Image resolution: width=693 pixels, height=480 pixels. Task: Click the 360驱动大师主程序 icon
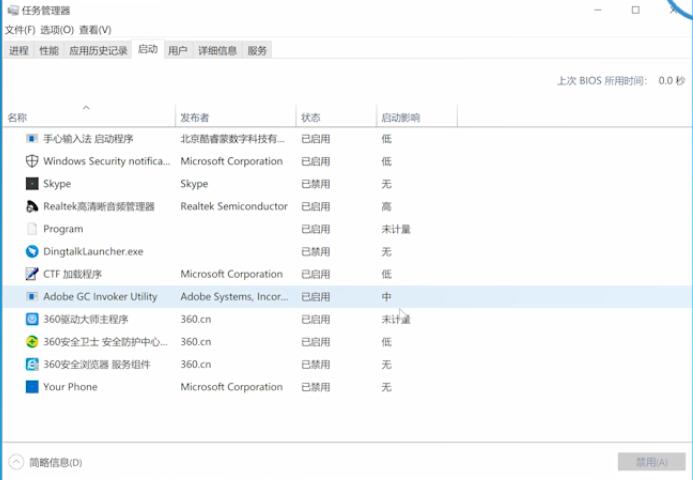coord(32,319)
